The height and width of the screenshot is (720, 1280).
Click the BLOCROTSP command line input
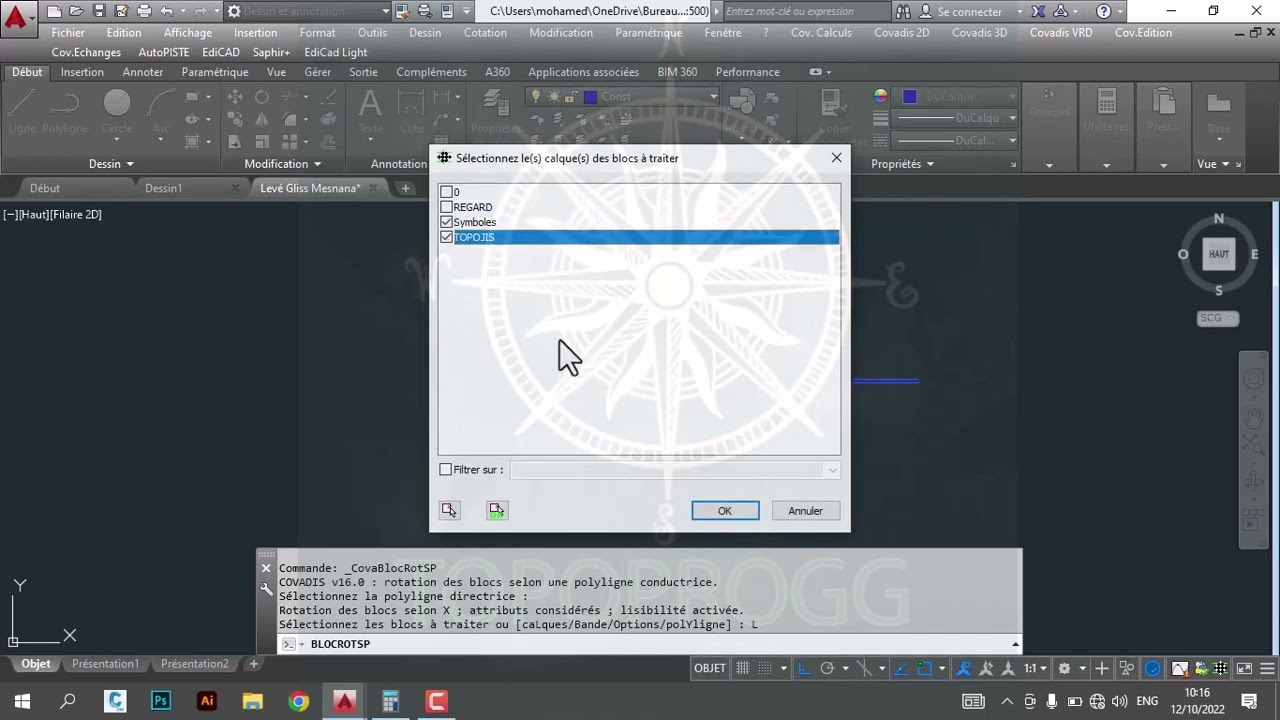[x=650, y=644]
